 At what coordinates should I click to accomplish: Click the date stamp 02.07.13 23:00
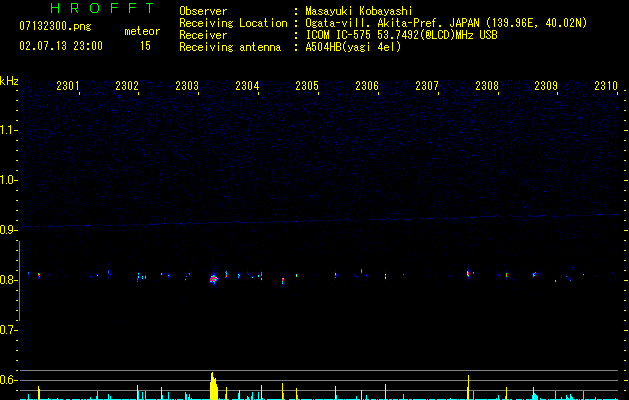coord(61,46)
